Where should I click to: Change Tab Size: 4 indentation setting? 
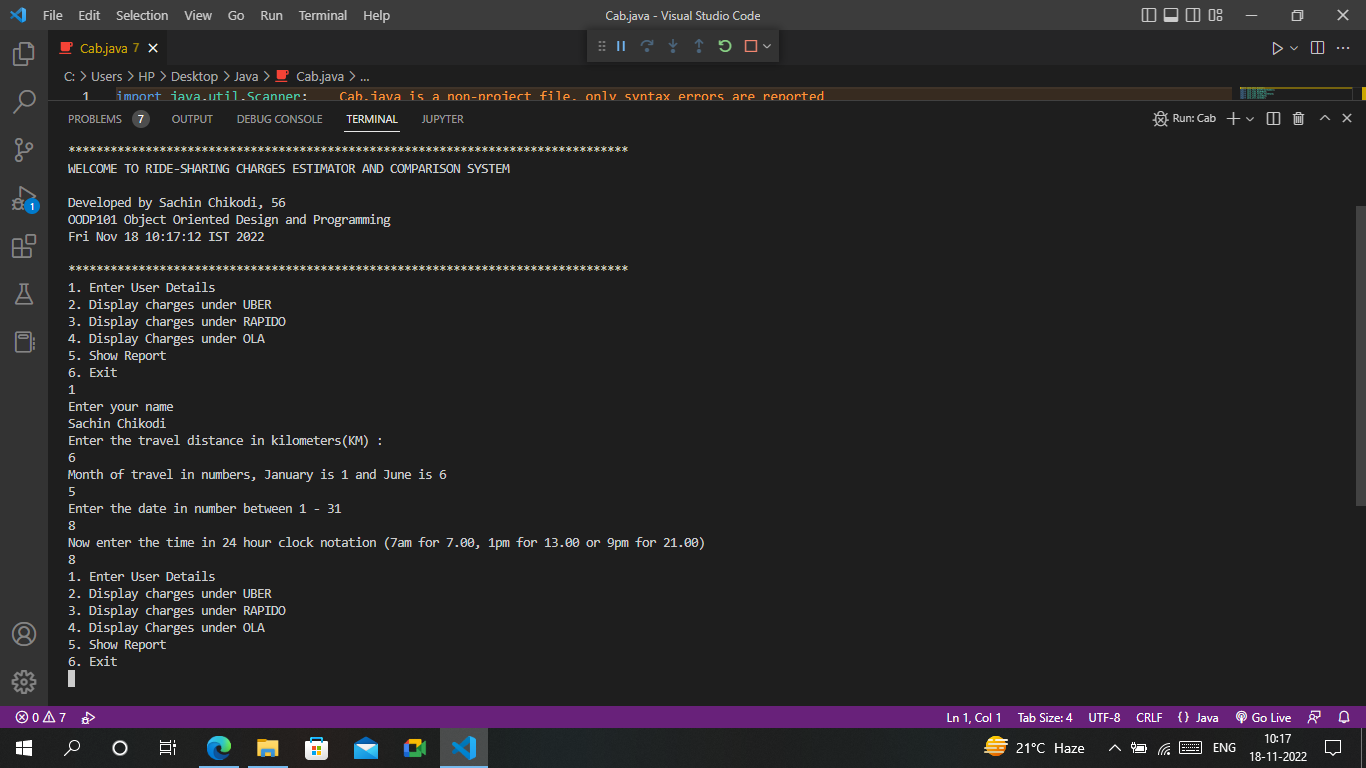1045,717
